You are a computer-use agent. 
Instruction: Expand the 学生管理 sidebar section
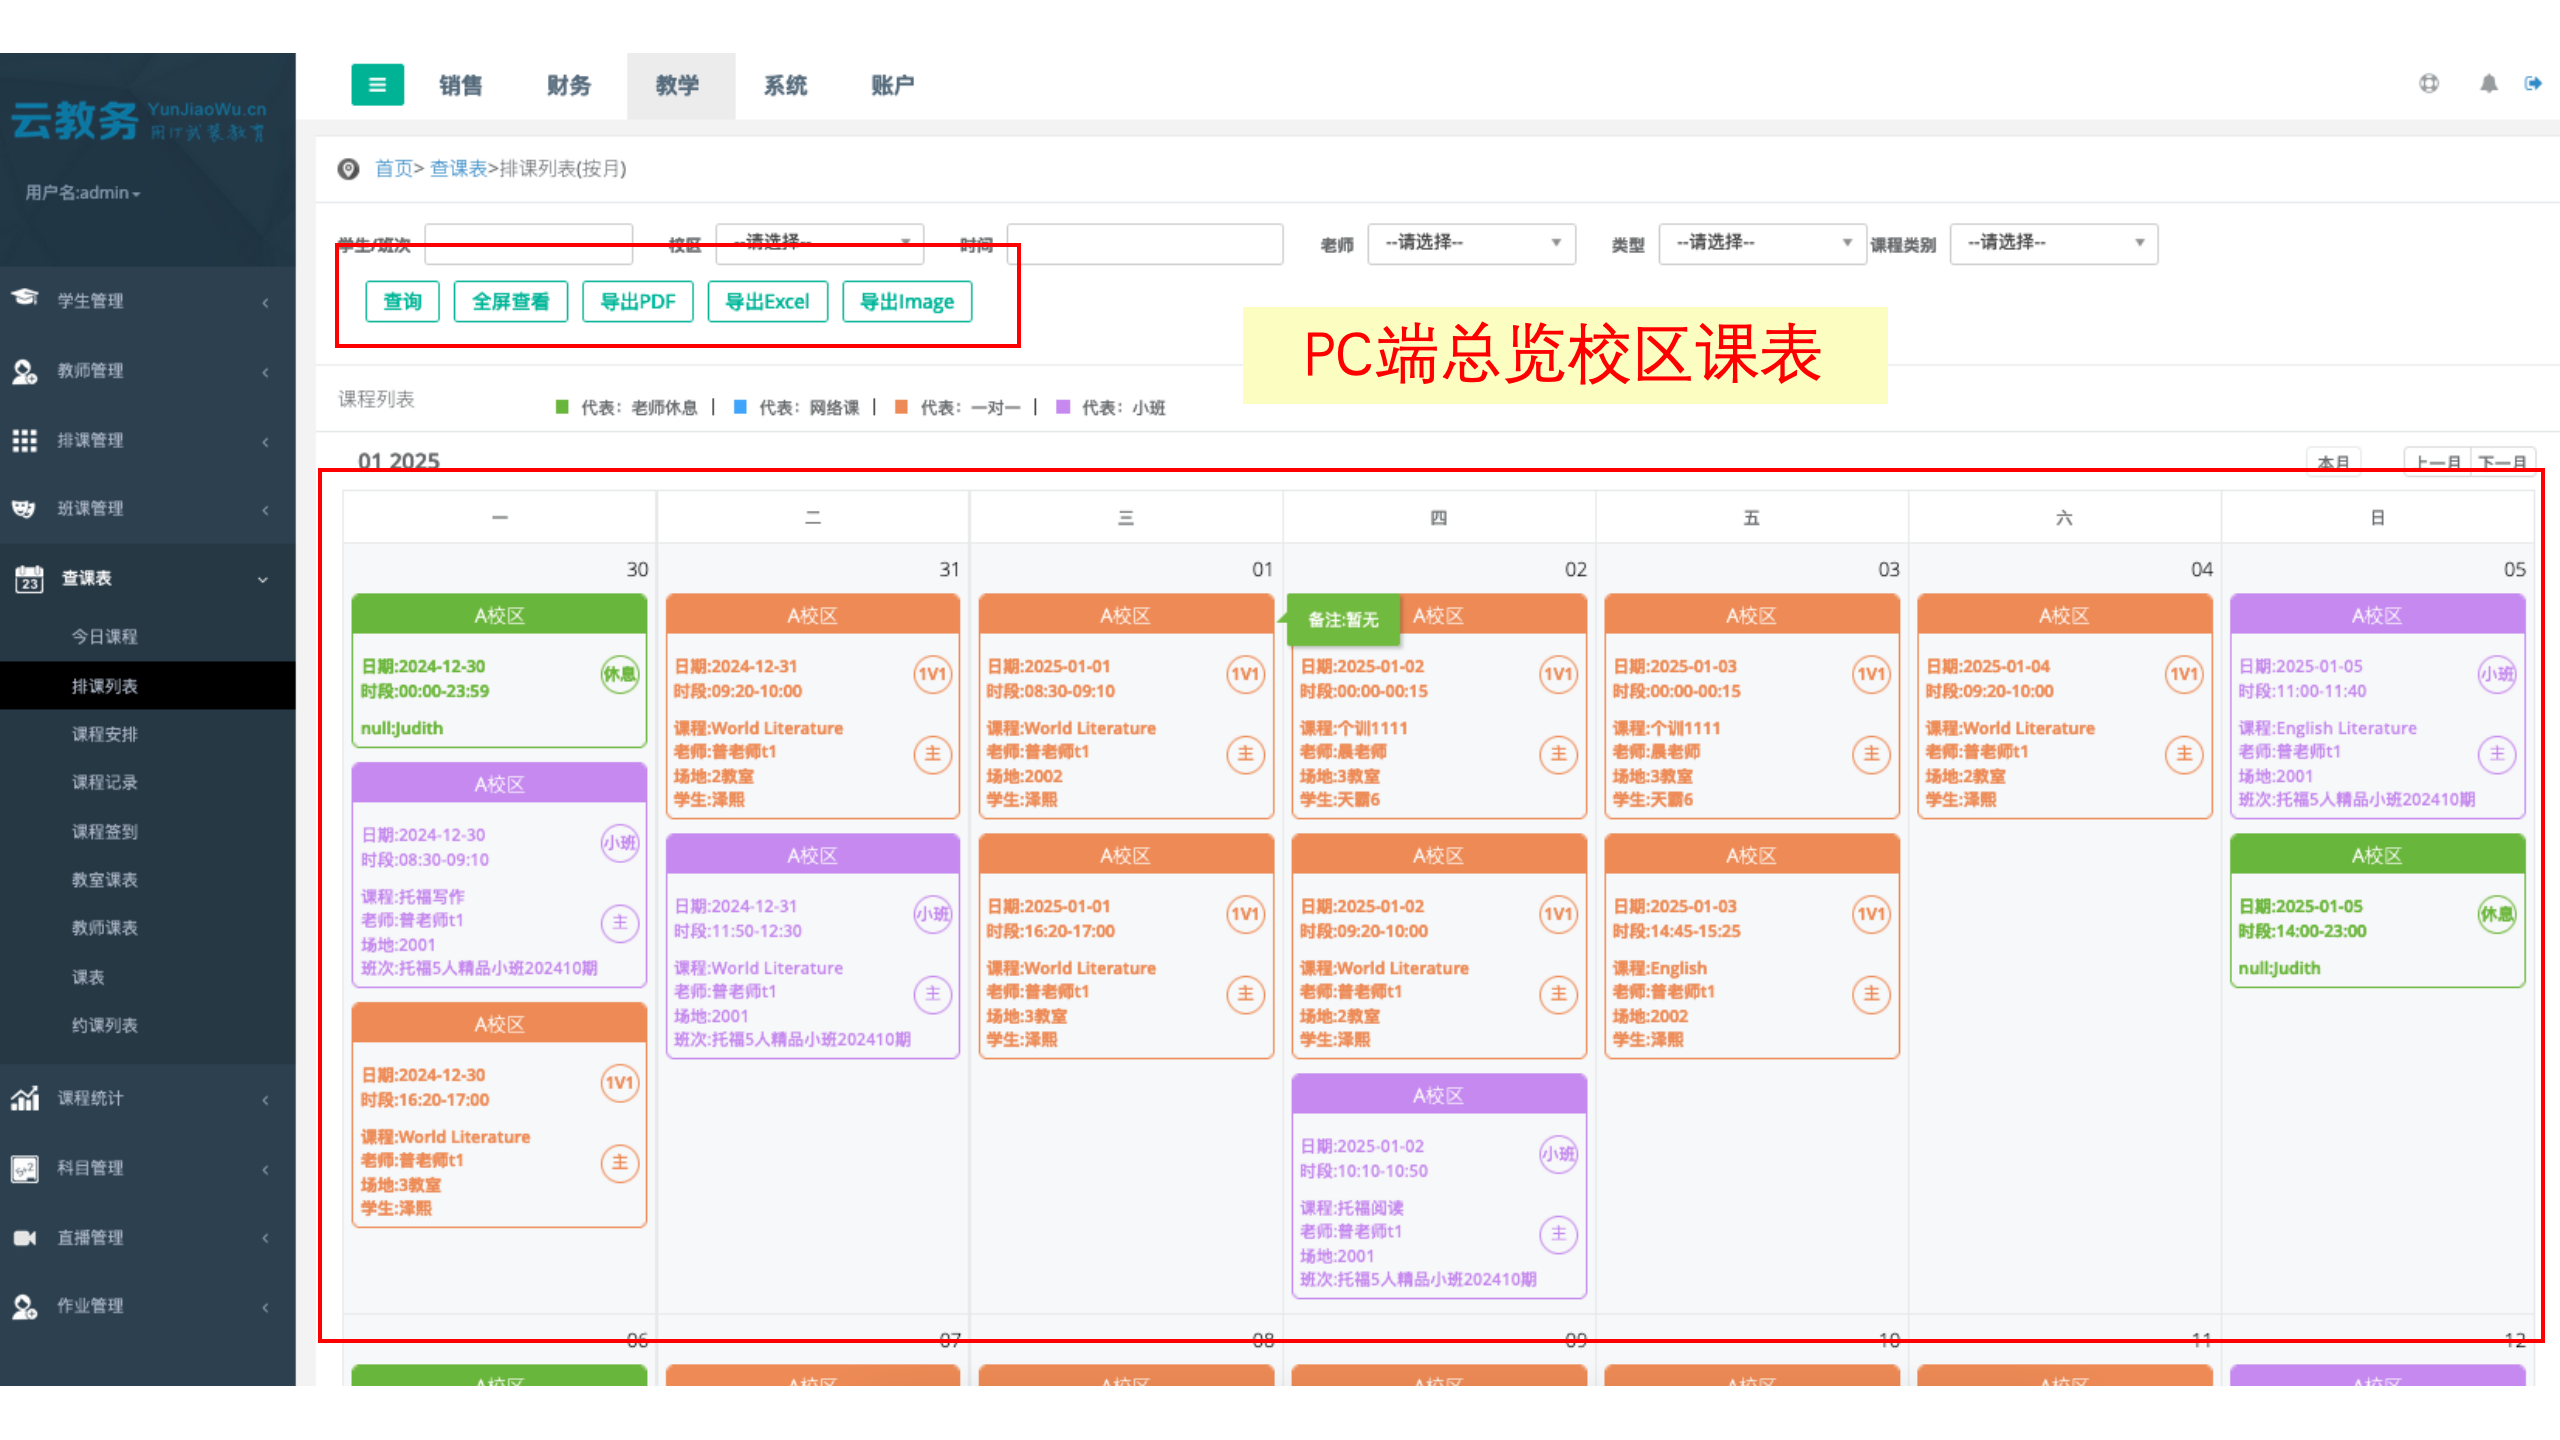coord(148,300)
